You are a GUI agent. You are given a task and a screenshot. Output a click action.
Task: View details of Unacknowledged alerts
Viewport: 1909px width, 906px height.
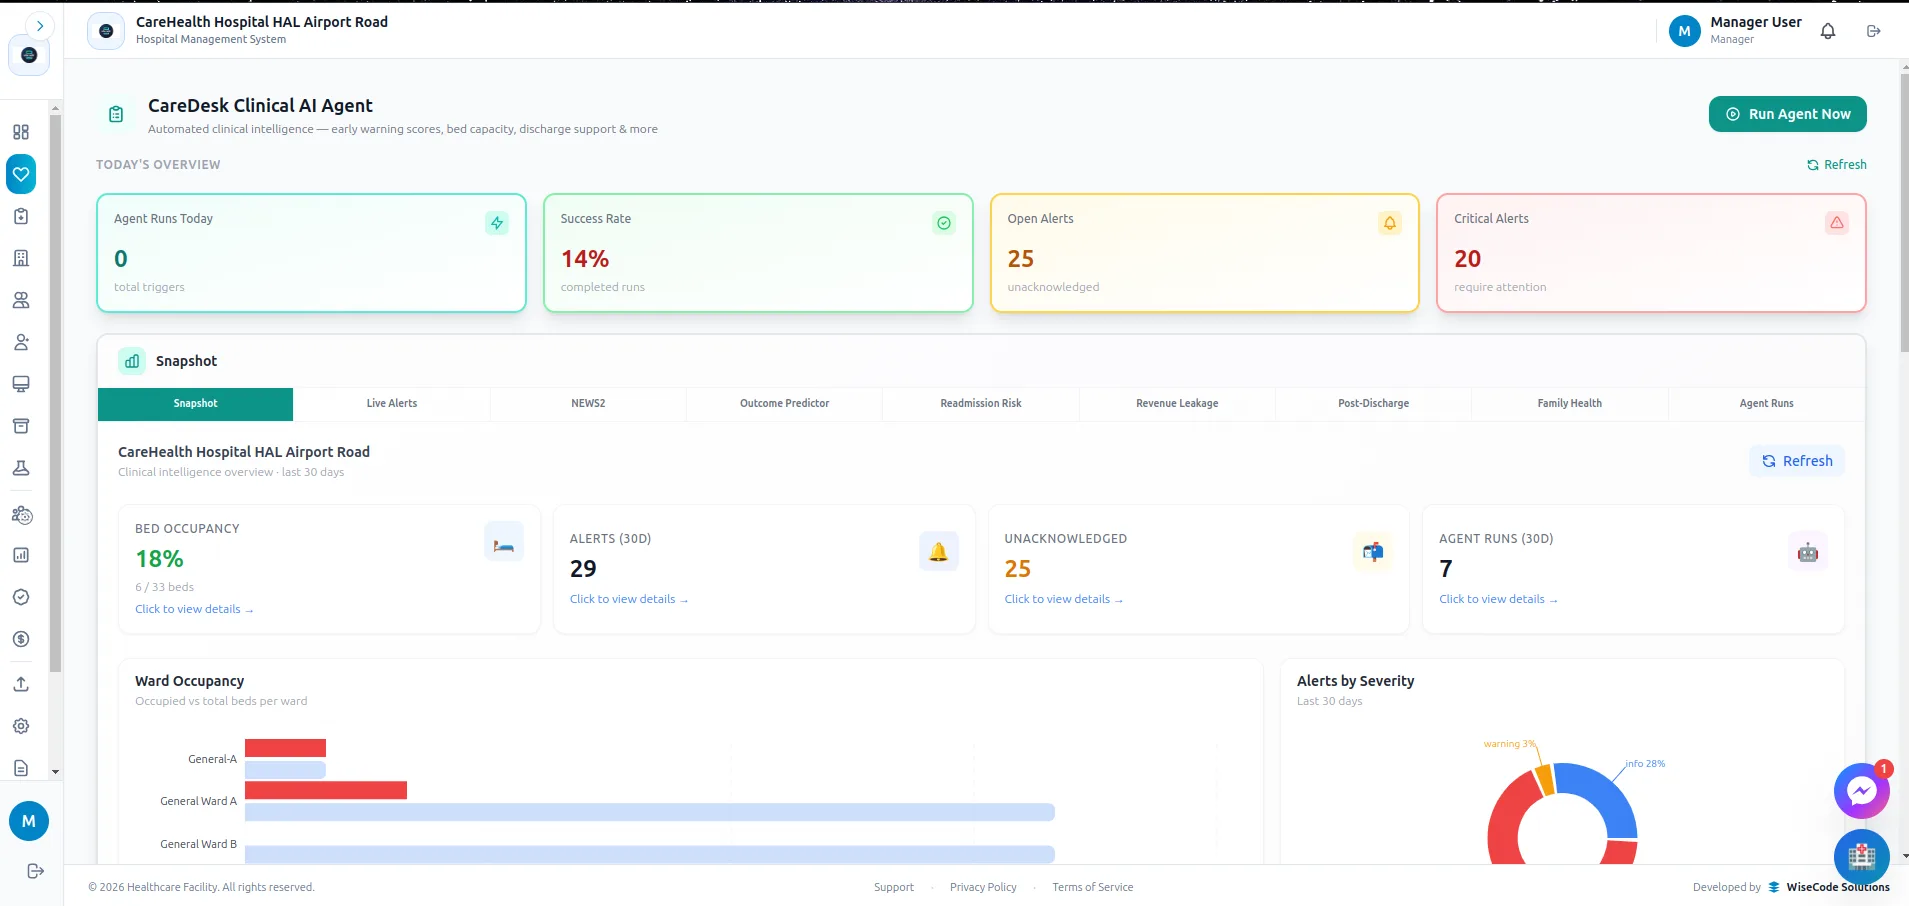1064,599
